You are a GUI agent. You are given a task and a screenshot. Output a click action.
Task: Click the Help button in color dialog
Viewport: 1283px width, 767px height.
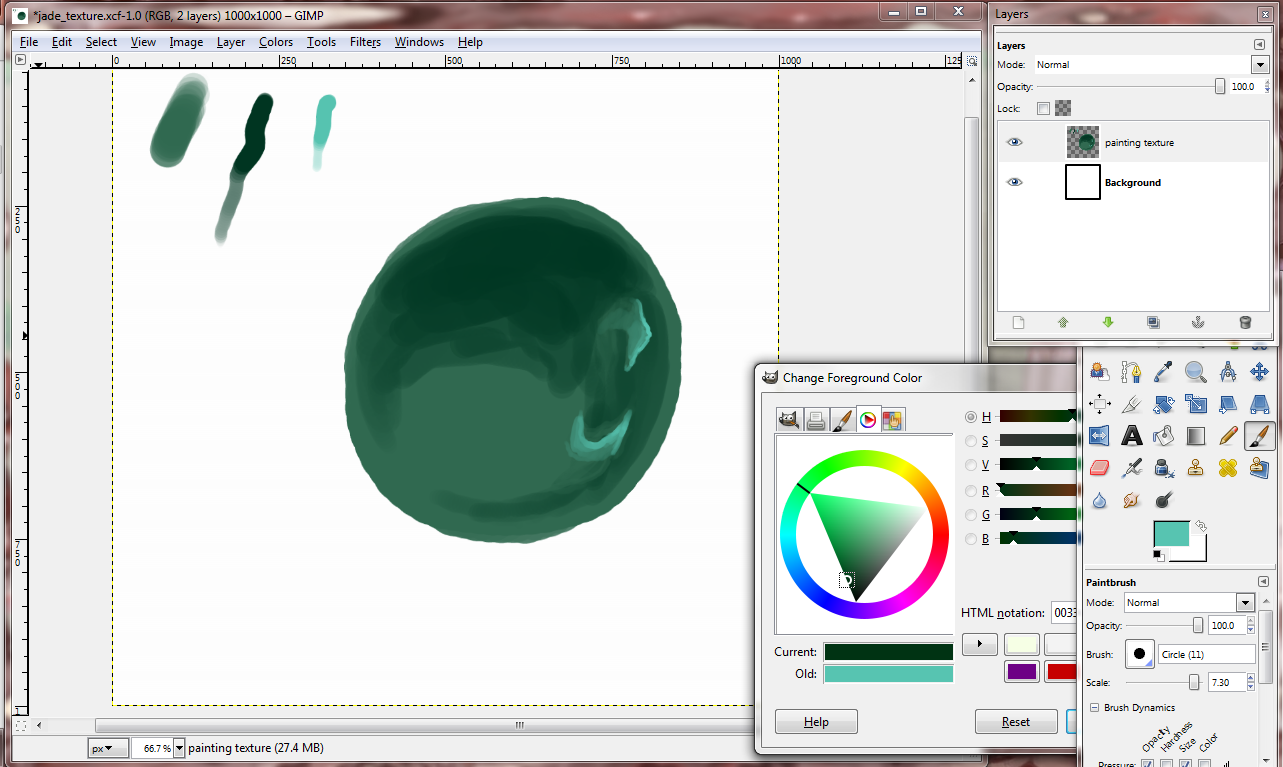click(816, 722)
